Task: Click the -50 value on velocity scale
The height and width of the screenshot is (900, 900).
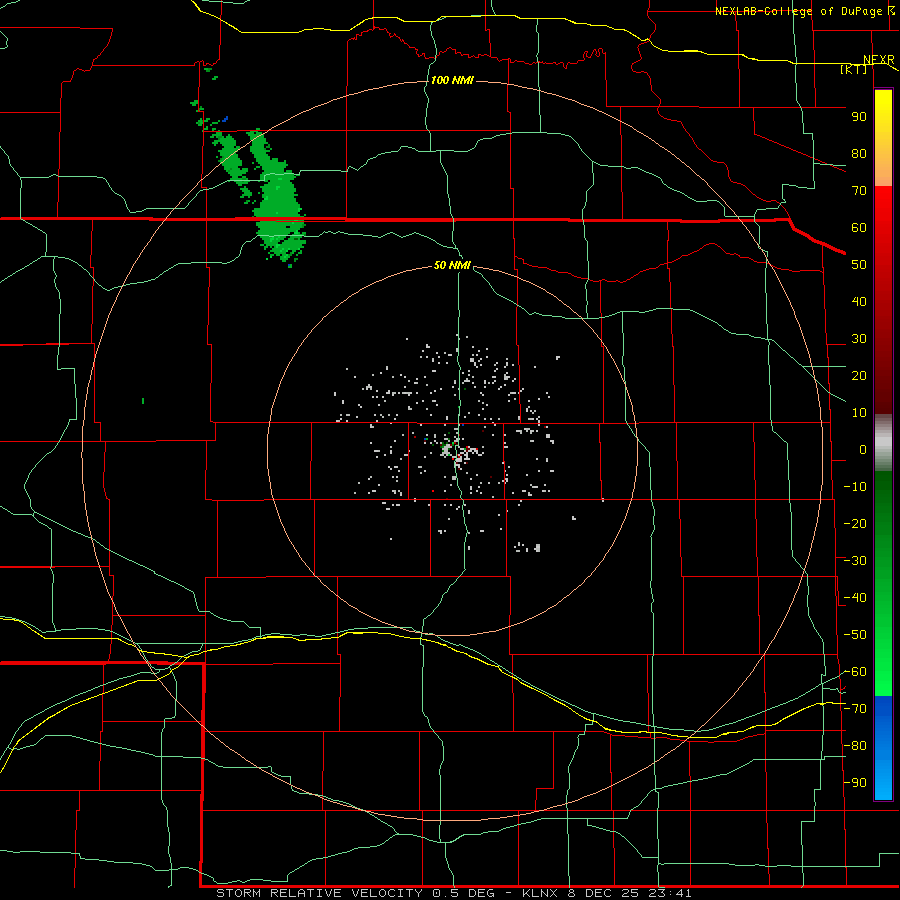Action: point(855,635)
